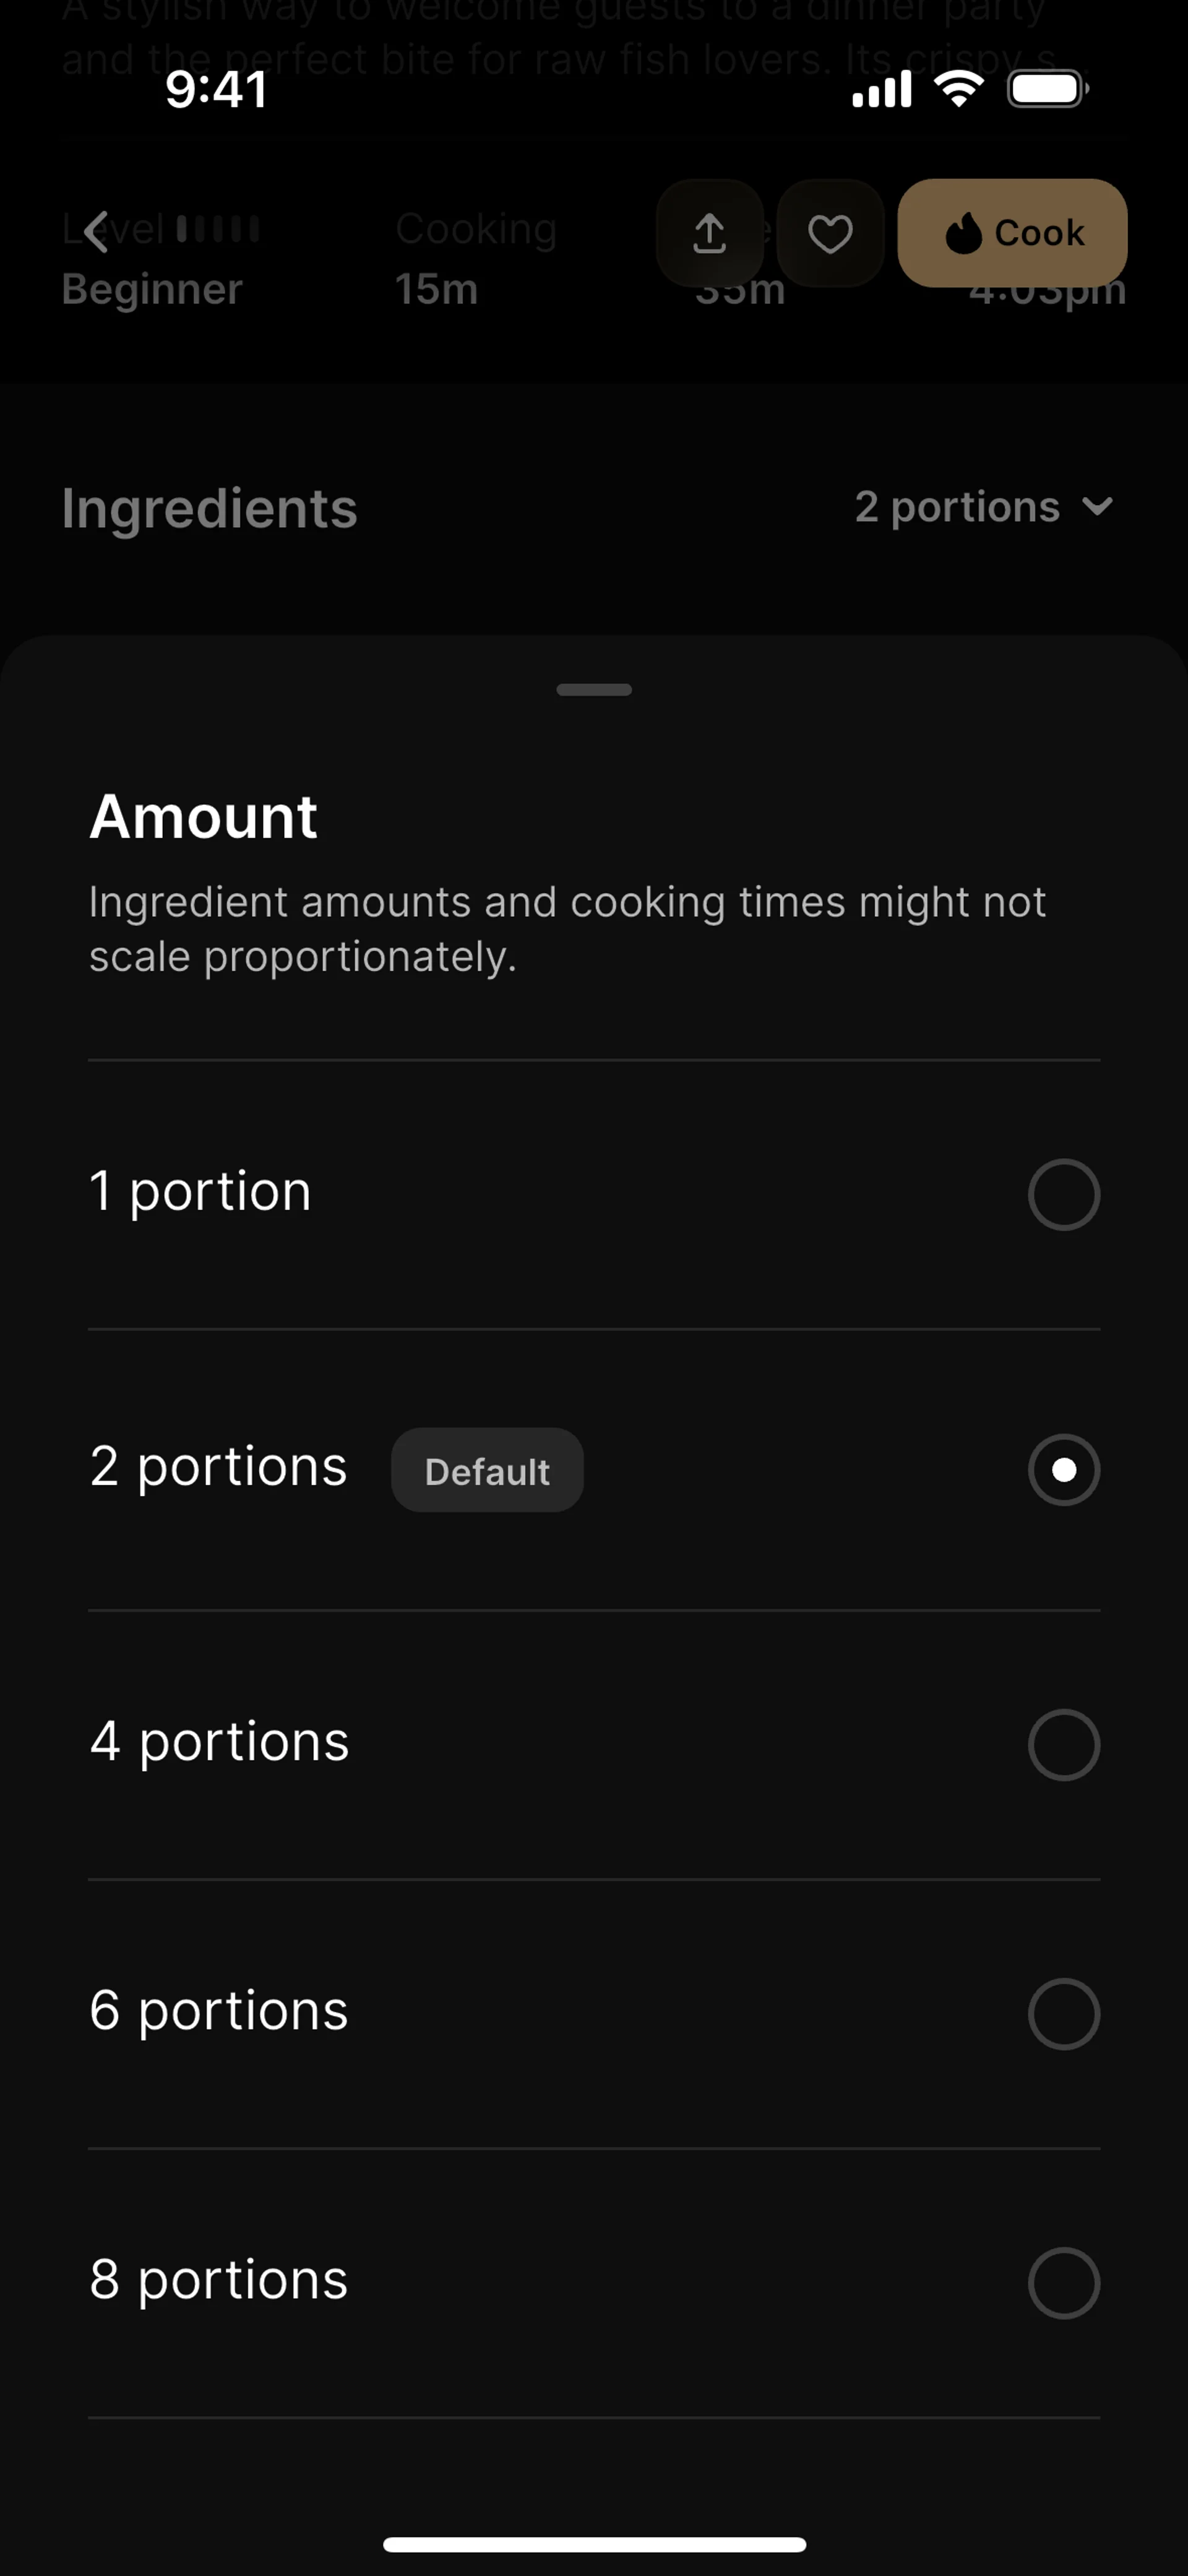1188x2576 pixels.
Task: Tap the 4 portions list item text
Action: [x=220, y=1741]
